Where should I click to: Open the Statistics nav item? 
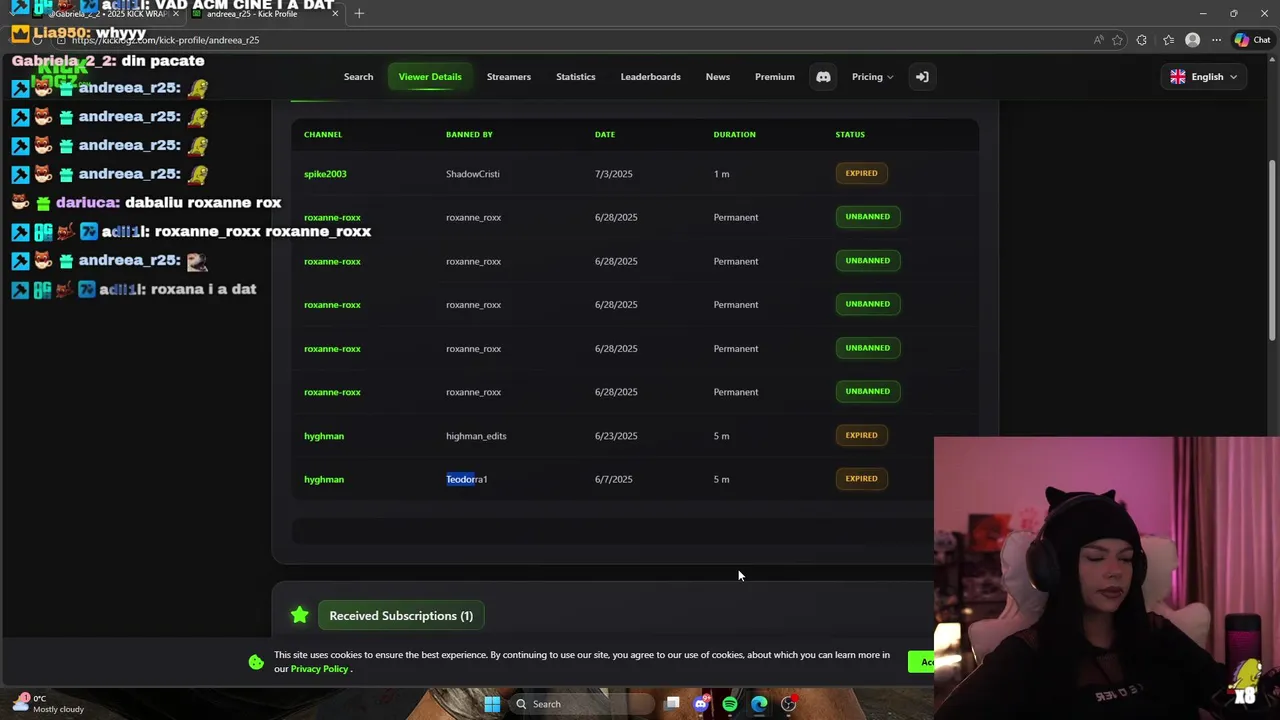[575, 77]
